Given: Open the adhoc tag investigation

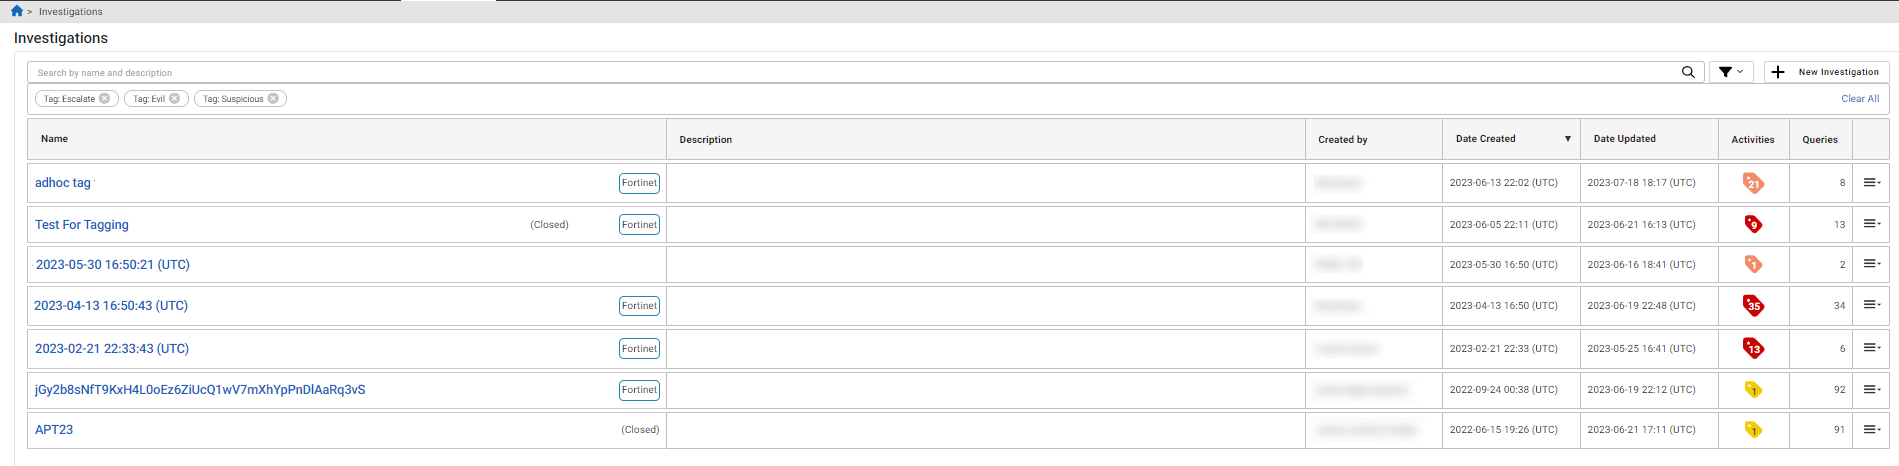Looking at the screenshot, I should (x=63, y=183).
